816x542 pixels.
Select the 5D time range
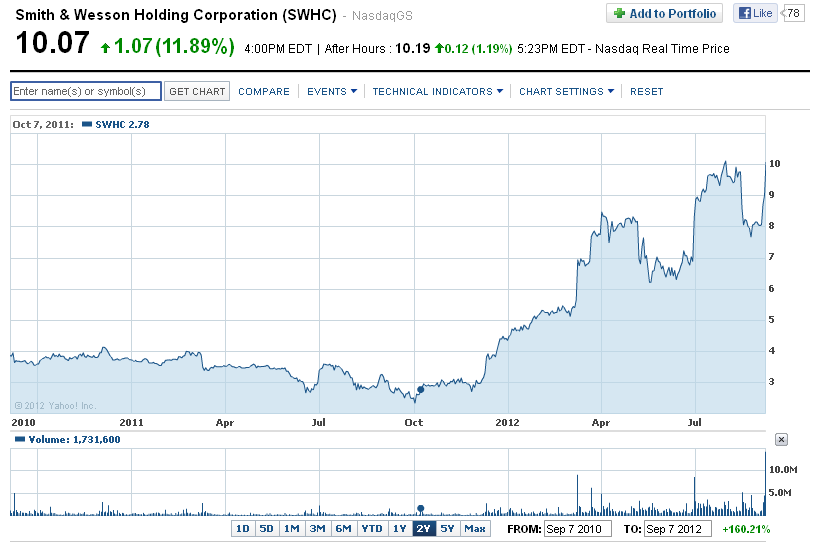point(266,529)
